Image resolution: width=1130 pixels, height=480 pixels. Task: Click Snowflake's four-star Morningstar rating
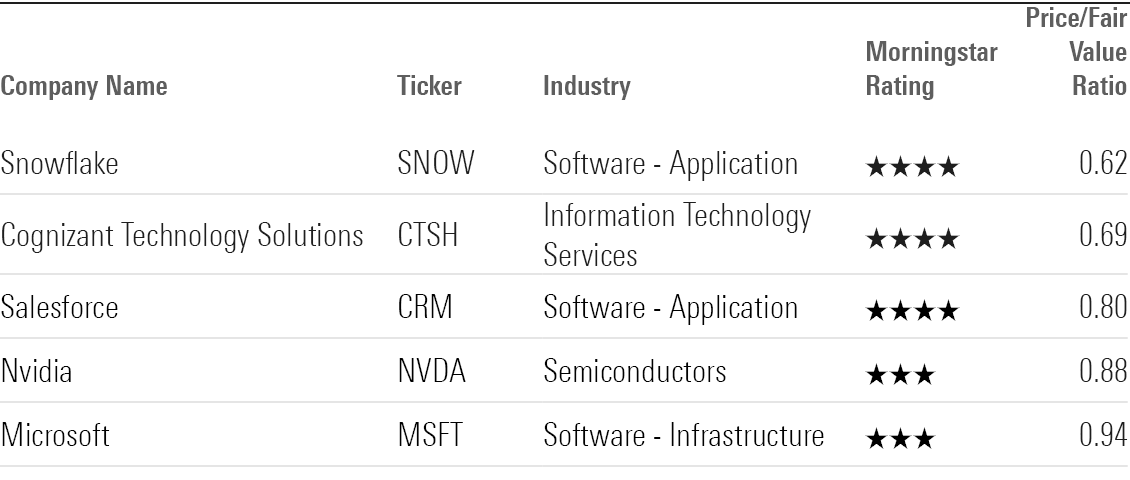click(x=911, y=165)
